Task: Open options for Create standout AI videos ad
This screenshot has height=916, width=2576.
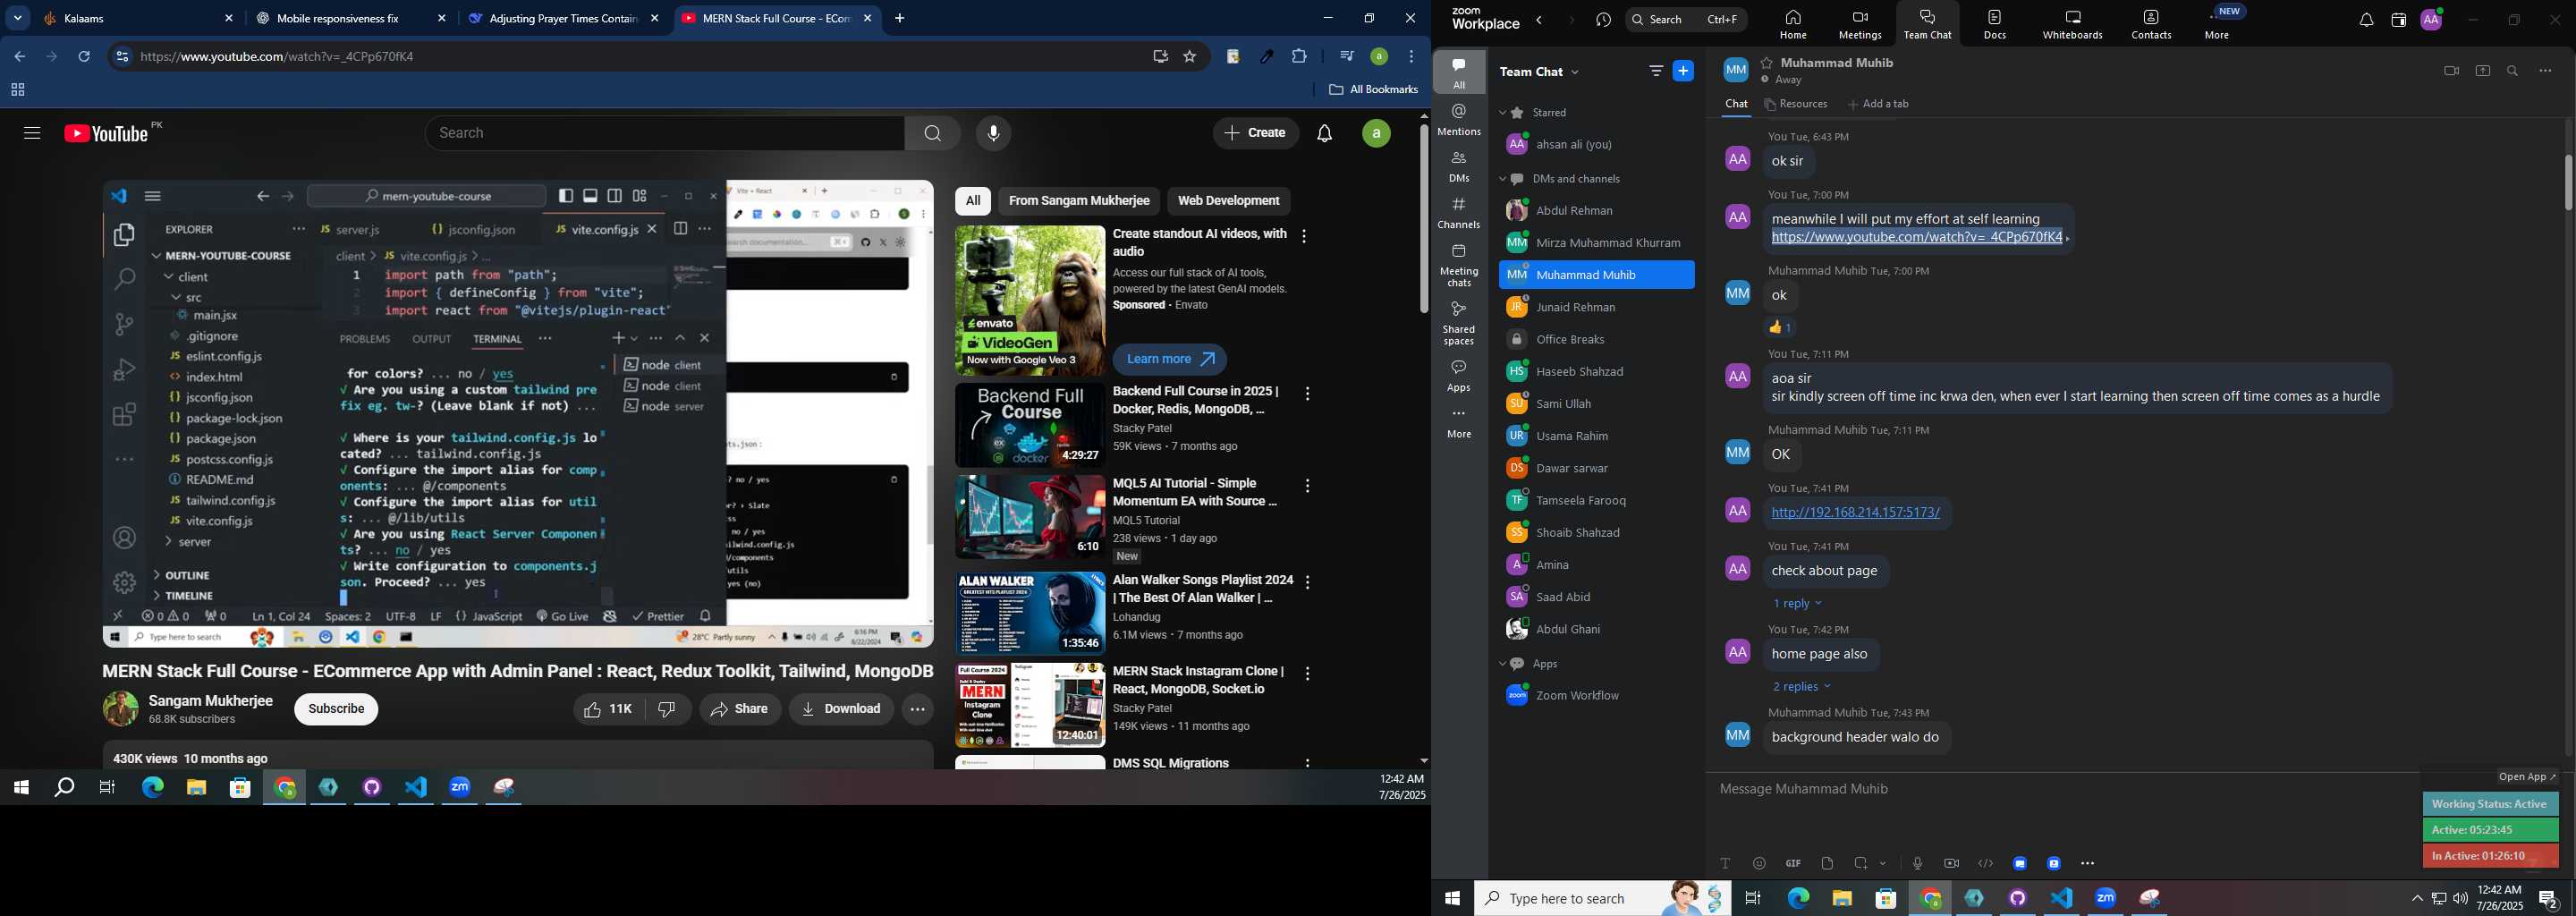Action: pos(1304,237)
